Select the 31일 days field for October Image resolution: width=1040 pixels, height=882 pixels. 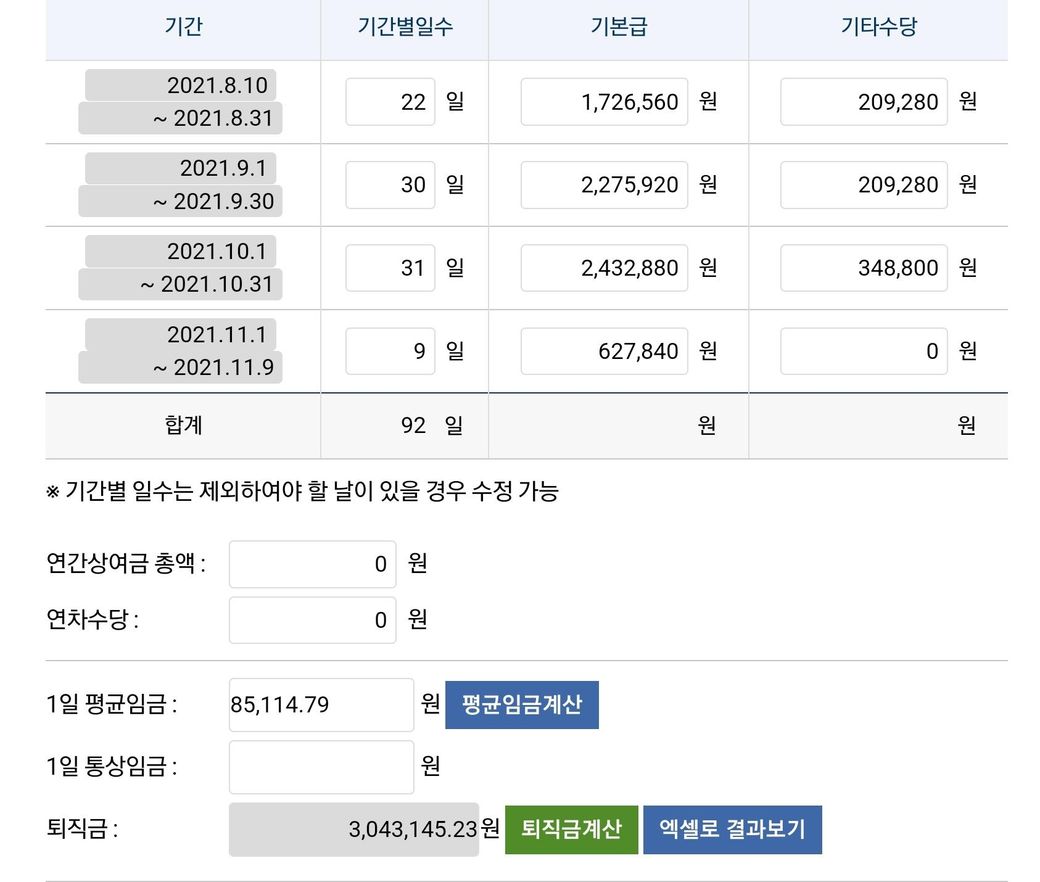tap(390, 268)
